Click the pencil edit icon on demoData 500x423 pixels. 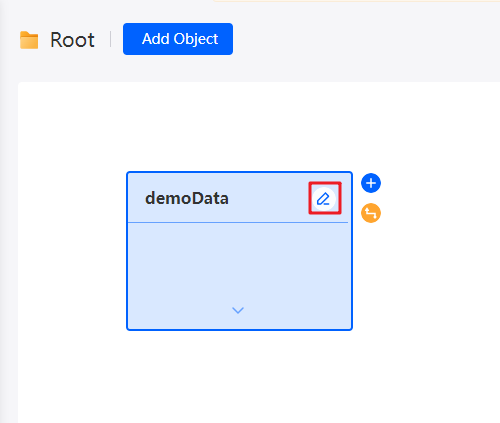click(323, 199)
